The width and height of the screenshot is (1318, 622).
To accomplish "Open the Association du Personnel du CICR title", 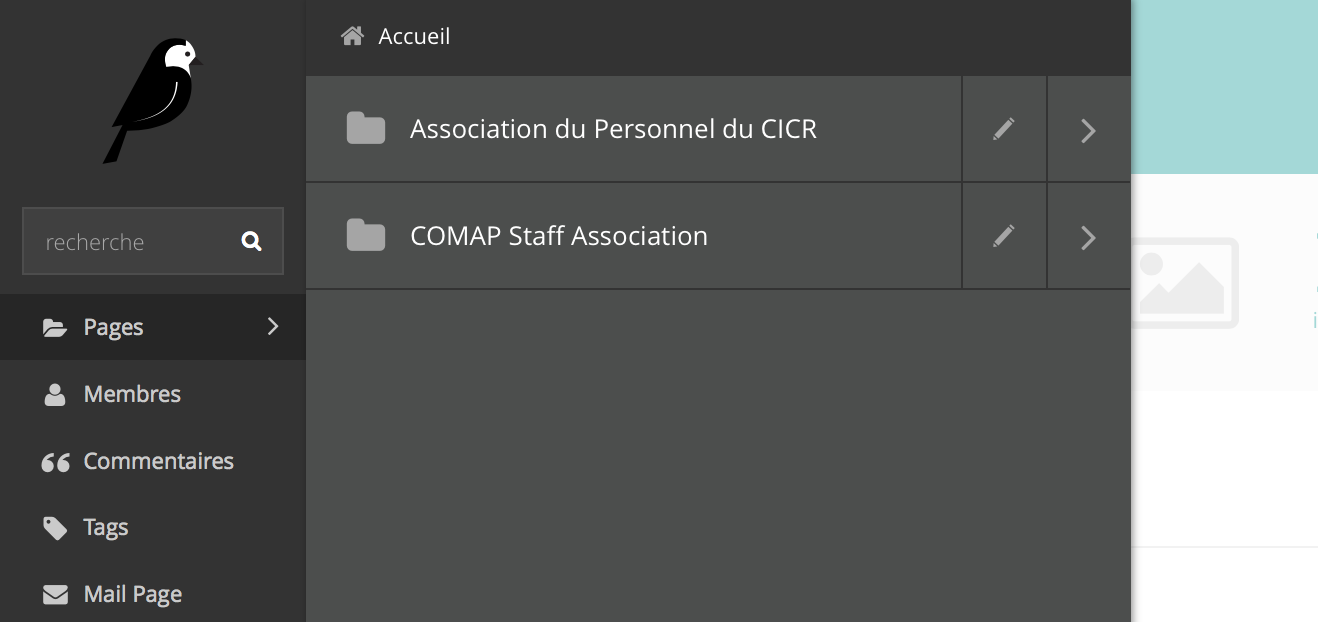I will pos(613,129).
